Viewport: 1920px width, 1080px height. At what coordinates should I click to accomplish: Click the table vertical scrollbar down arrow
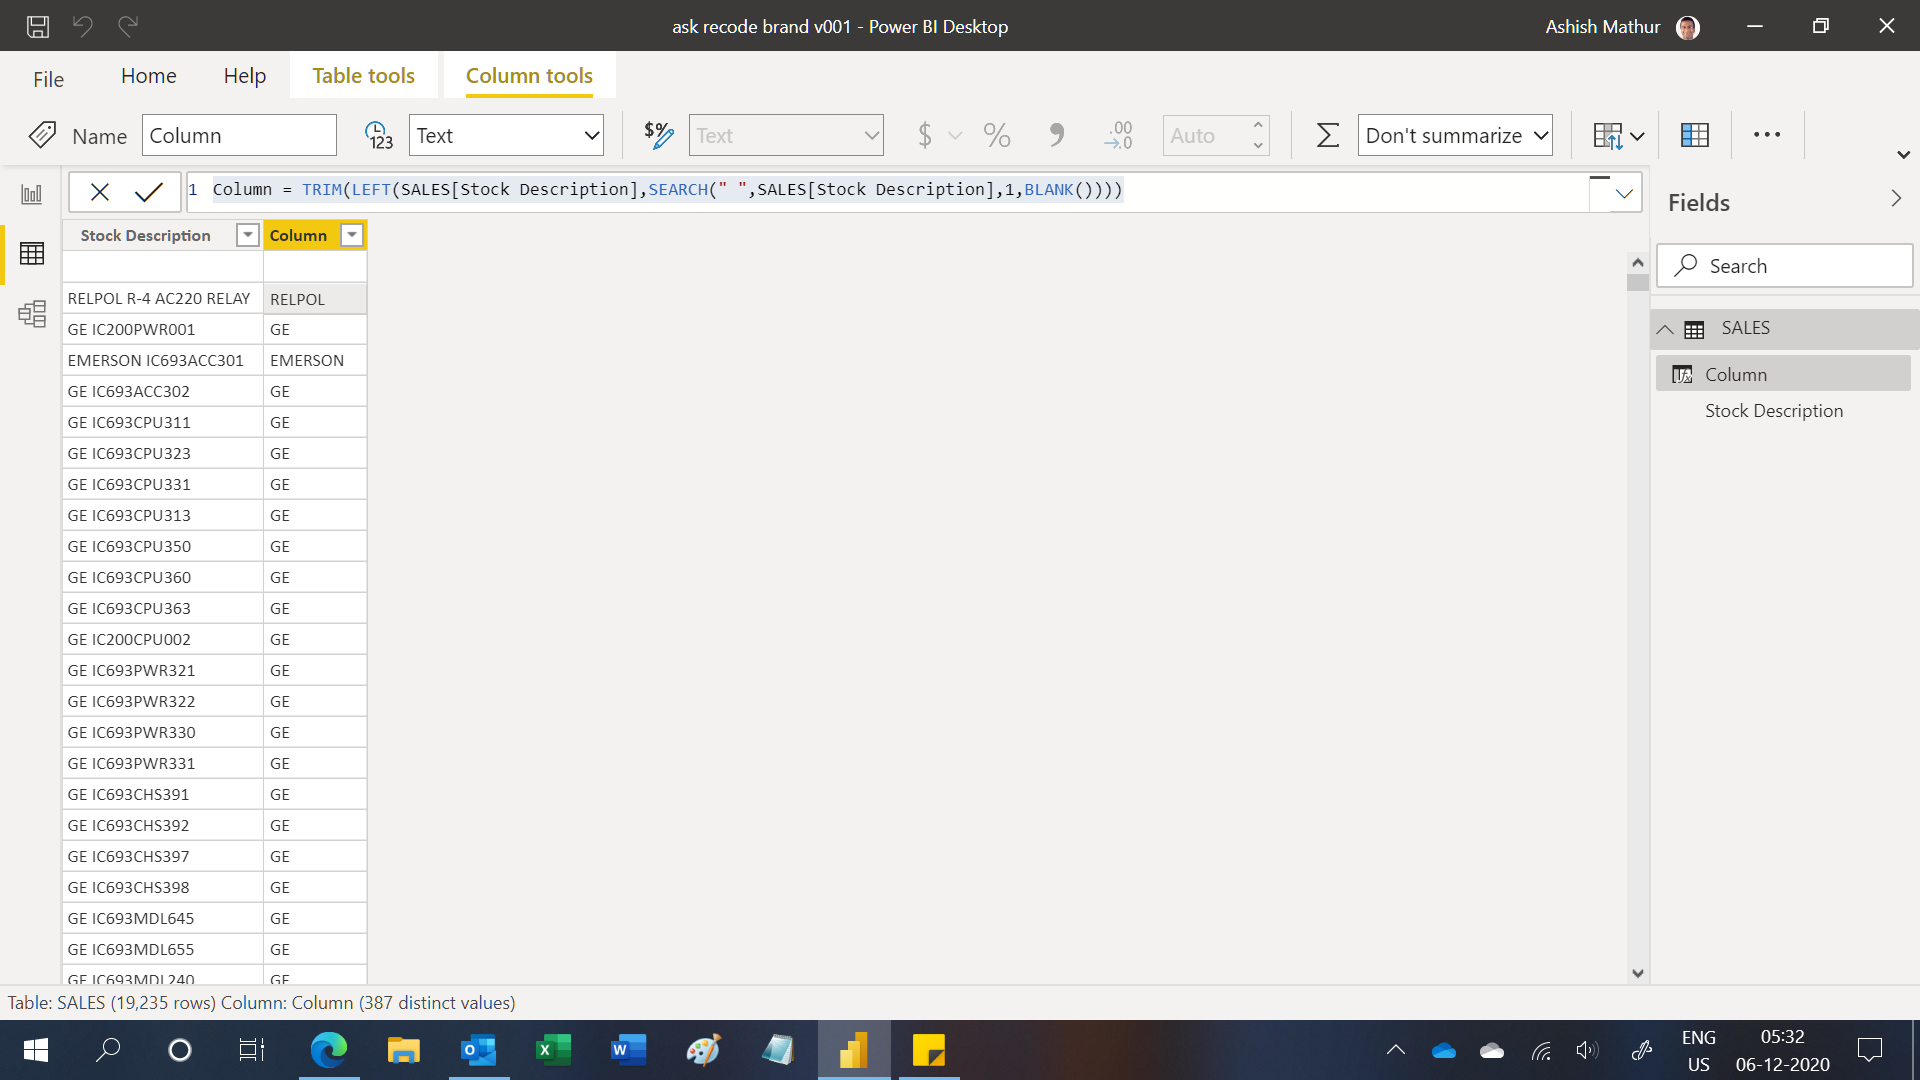pos(1637,973)
